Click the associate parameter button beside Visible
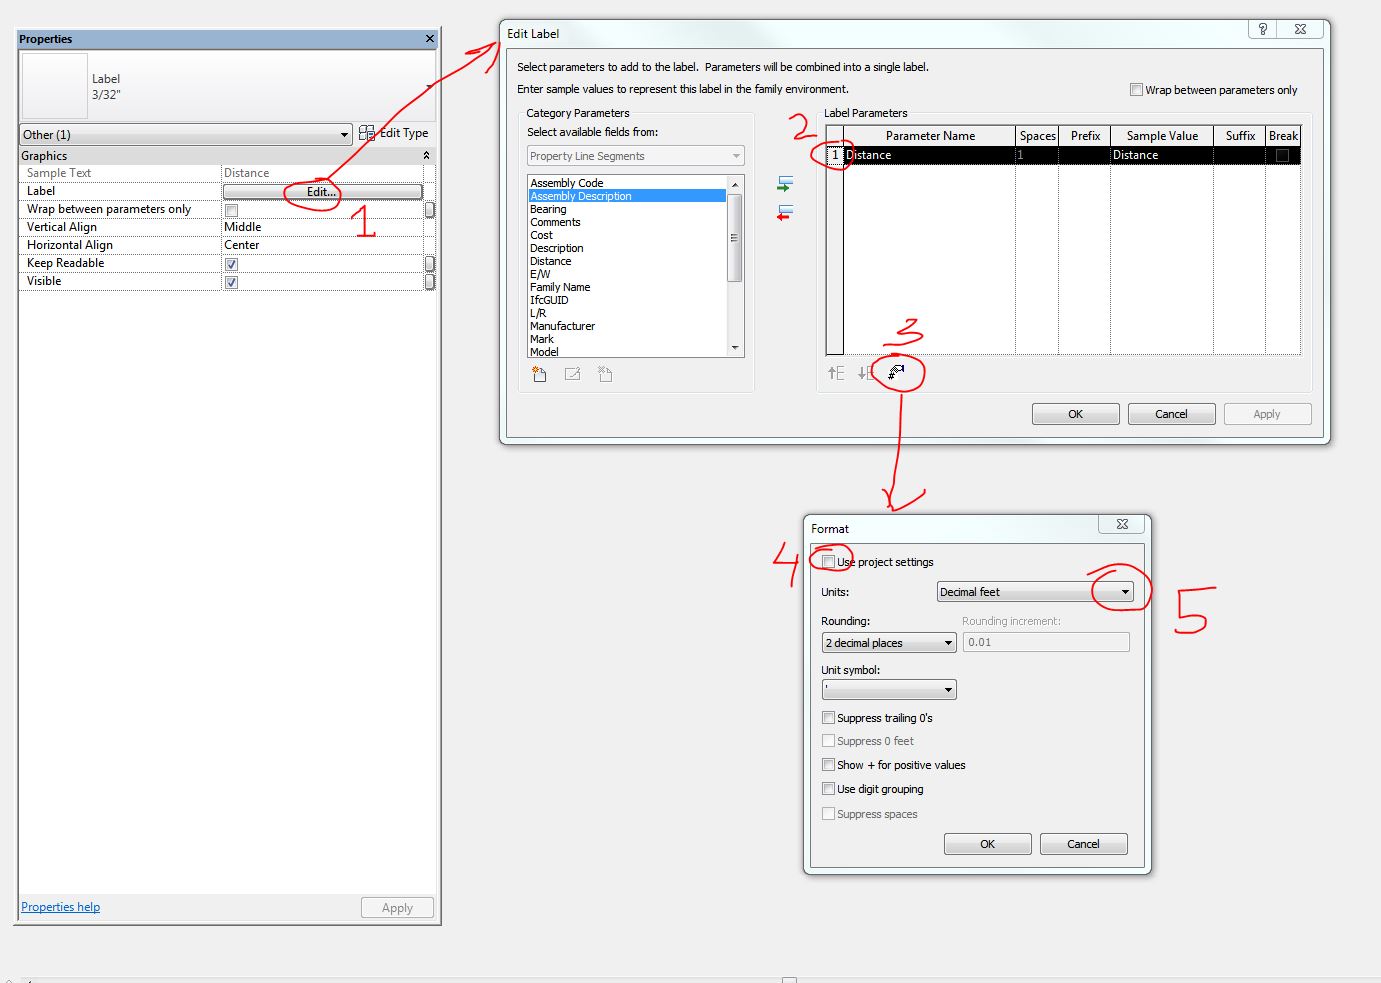 point(430,282)
